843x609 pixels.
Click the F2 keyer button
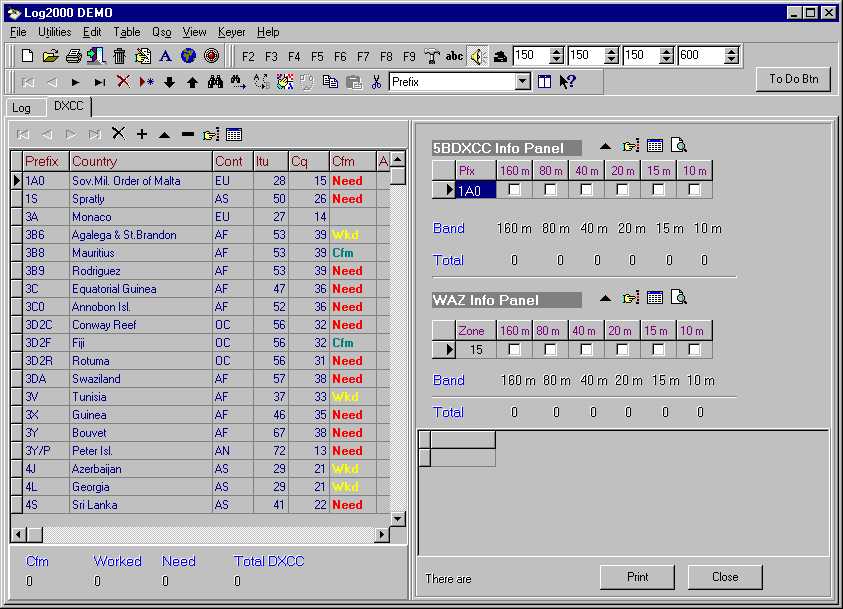248,56
